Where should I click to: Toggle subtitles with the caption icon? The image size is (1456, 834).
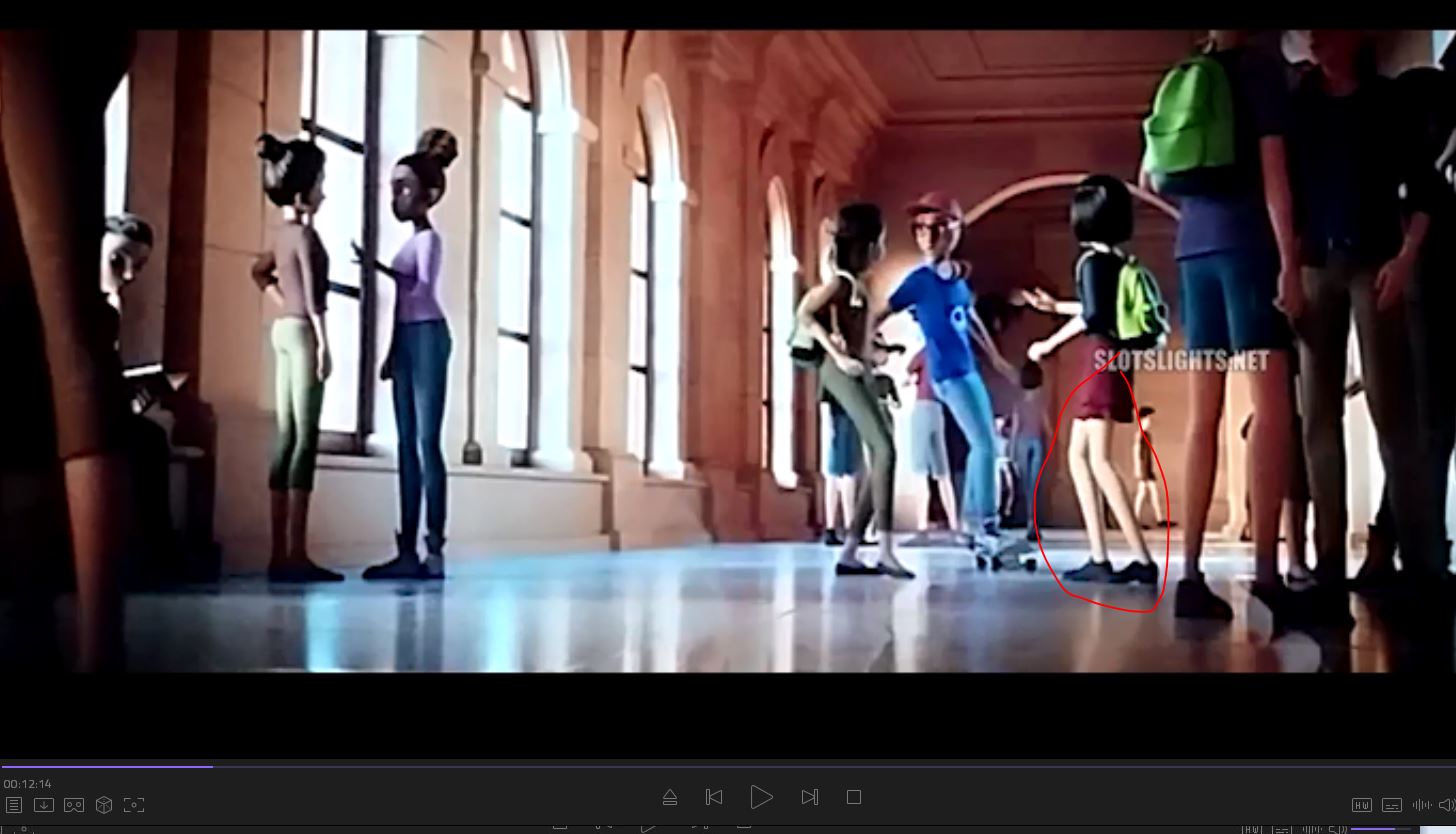click(x=1391, y=805)
